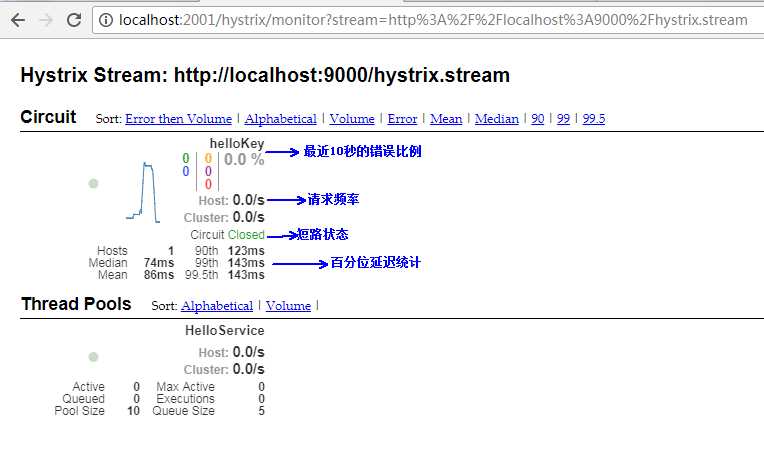Sort circuits by 99.5 percentile
The image size is (764, 450).
(593, 119)
